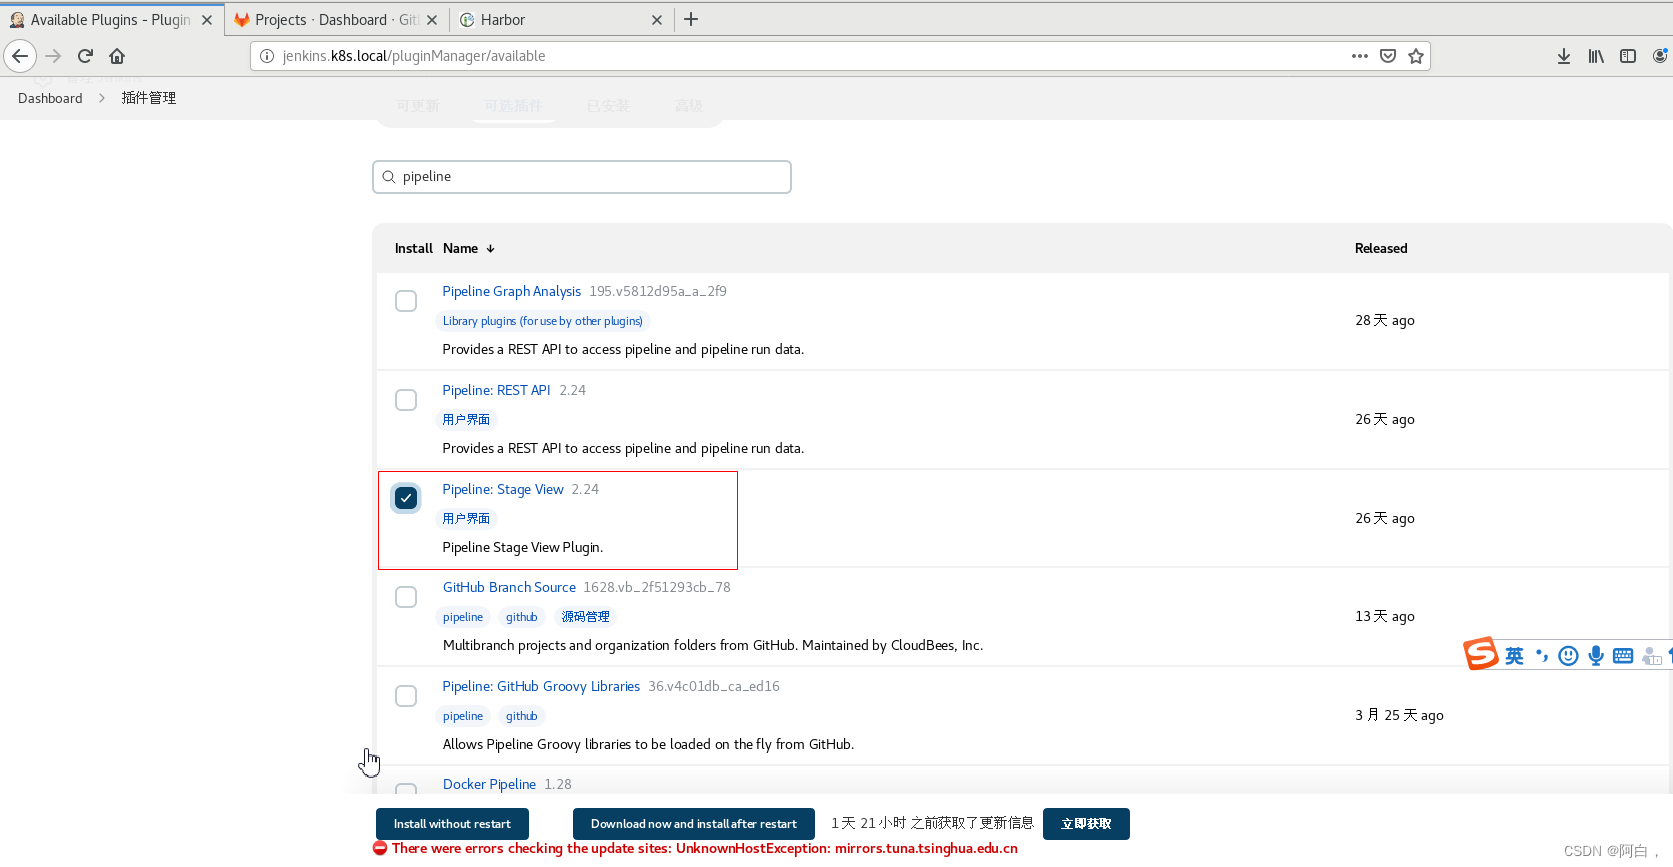
Task: Switch Sogou input language 英 indicator
Action: [1515, 656]
